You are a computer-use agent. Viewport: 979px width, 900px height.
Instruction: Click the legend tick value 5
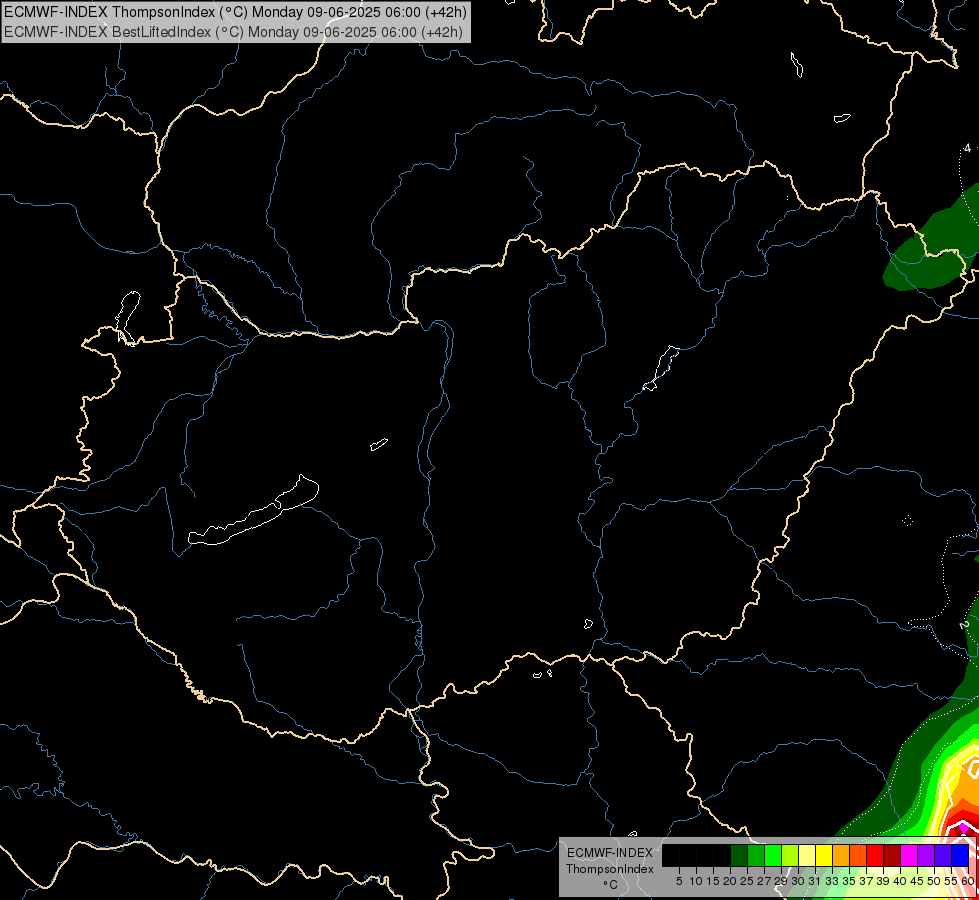tap(679, 881)
